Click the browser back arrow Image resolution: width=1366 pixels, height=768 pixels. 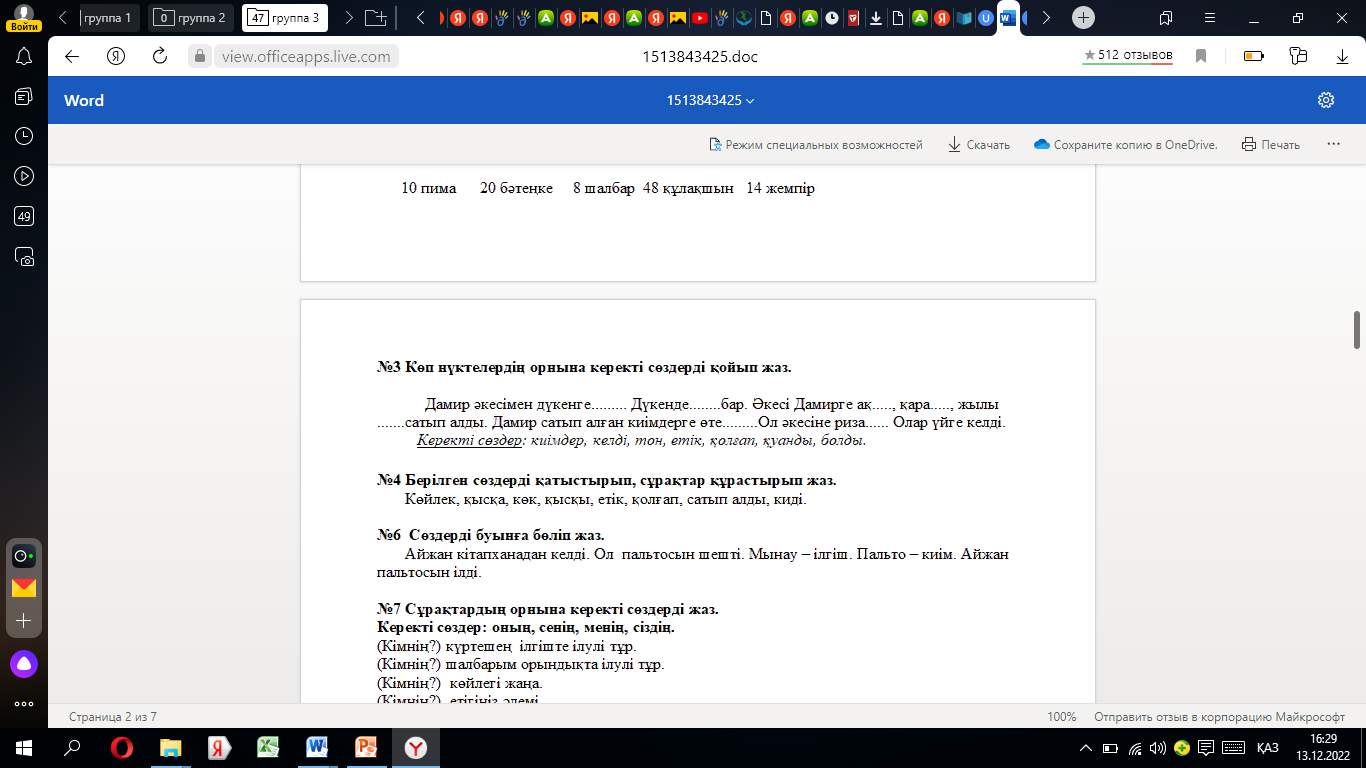[72, 56]
